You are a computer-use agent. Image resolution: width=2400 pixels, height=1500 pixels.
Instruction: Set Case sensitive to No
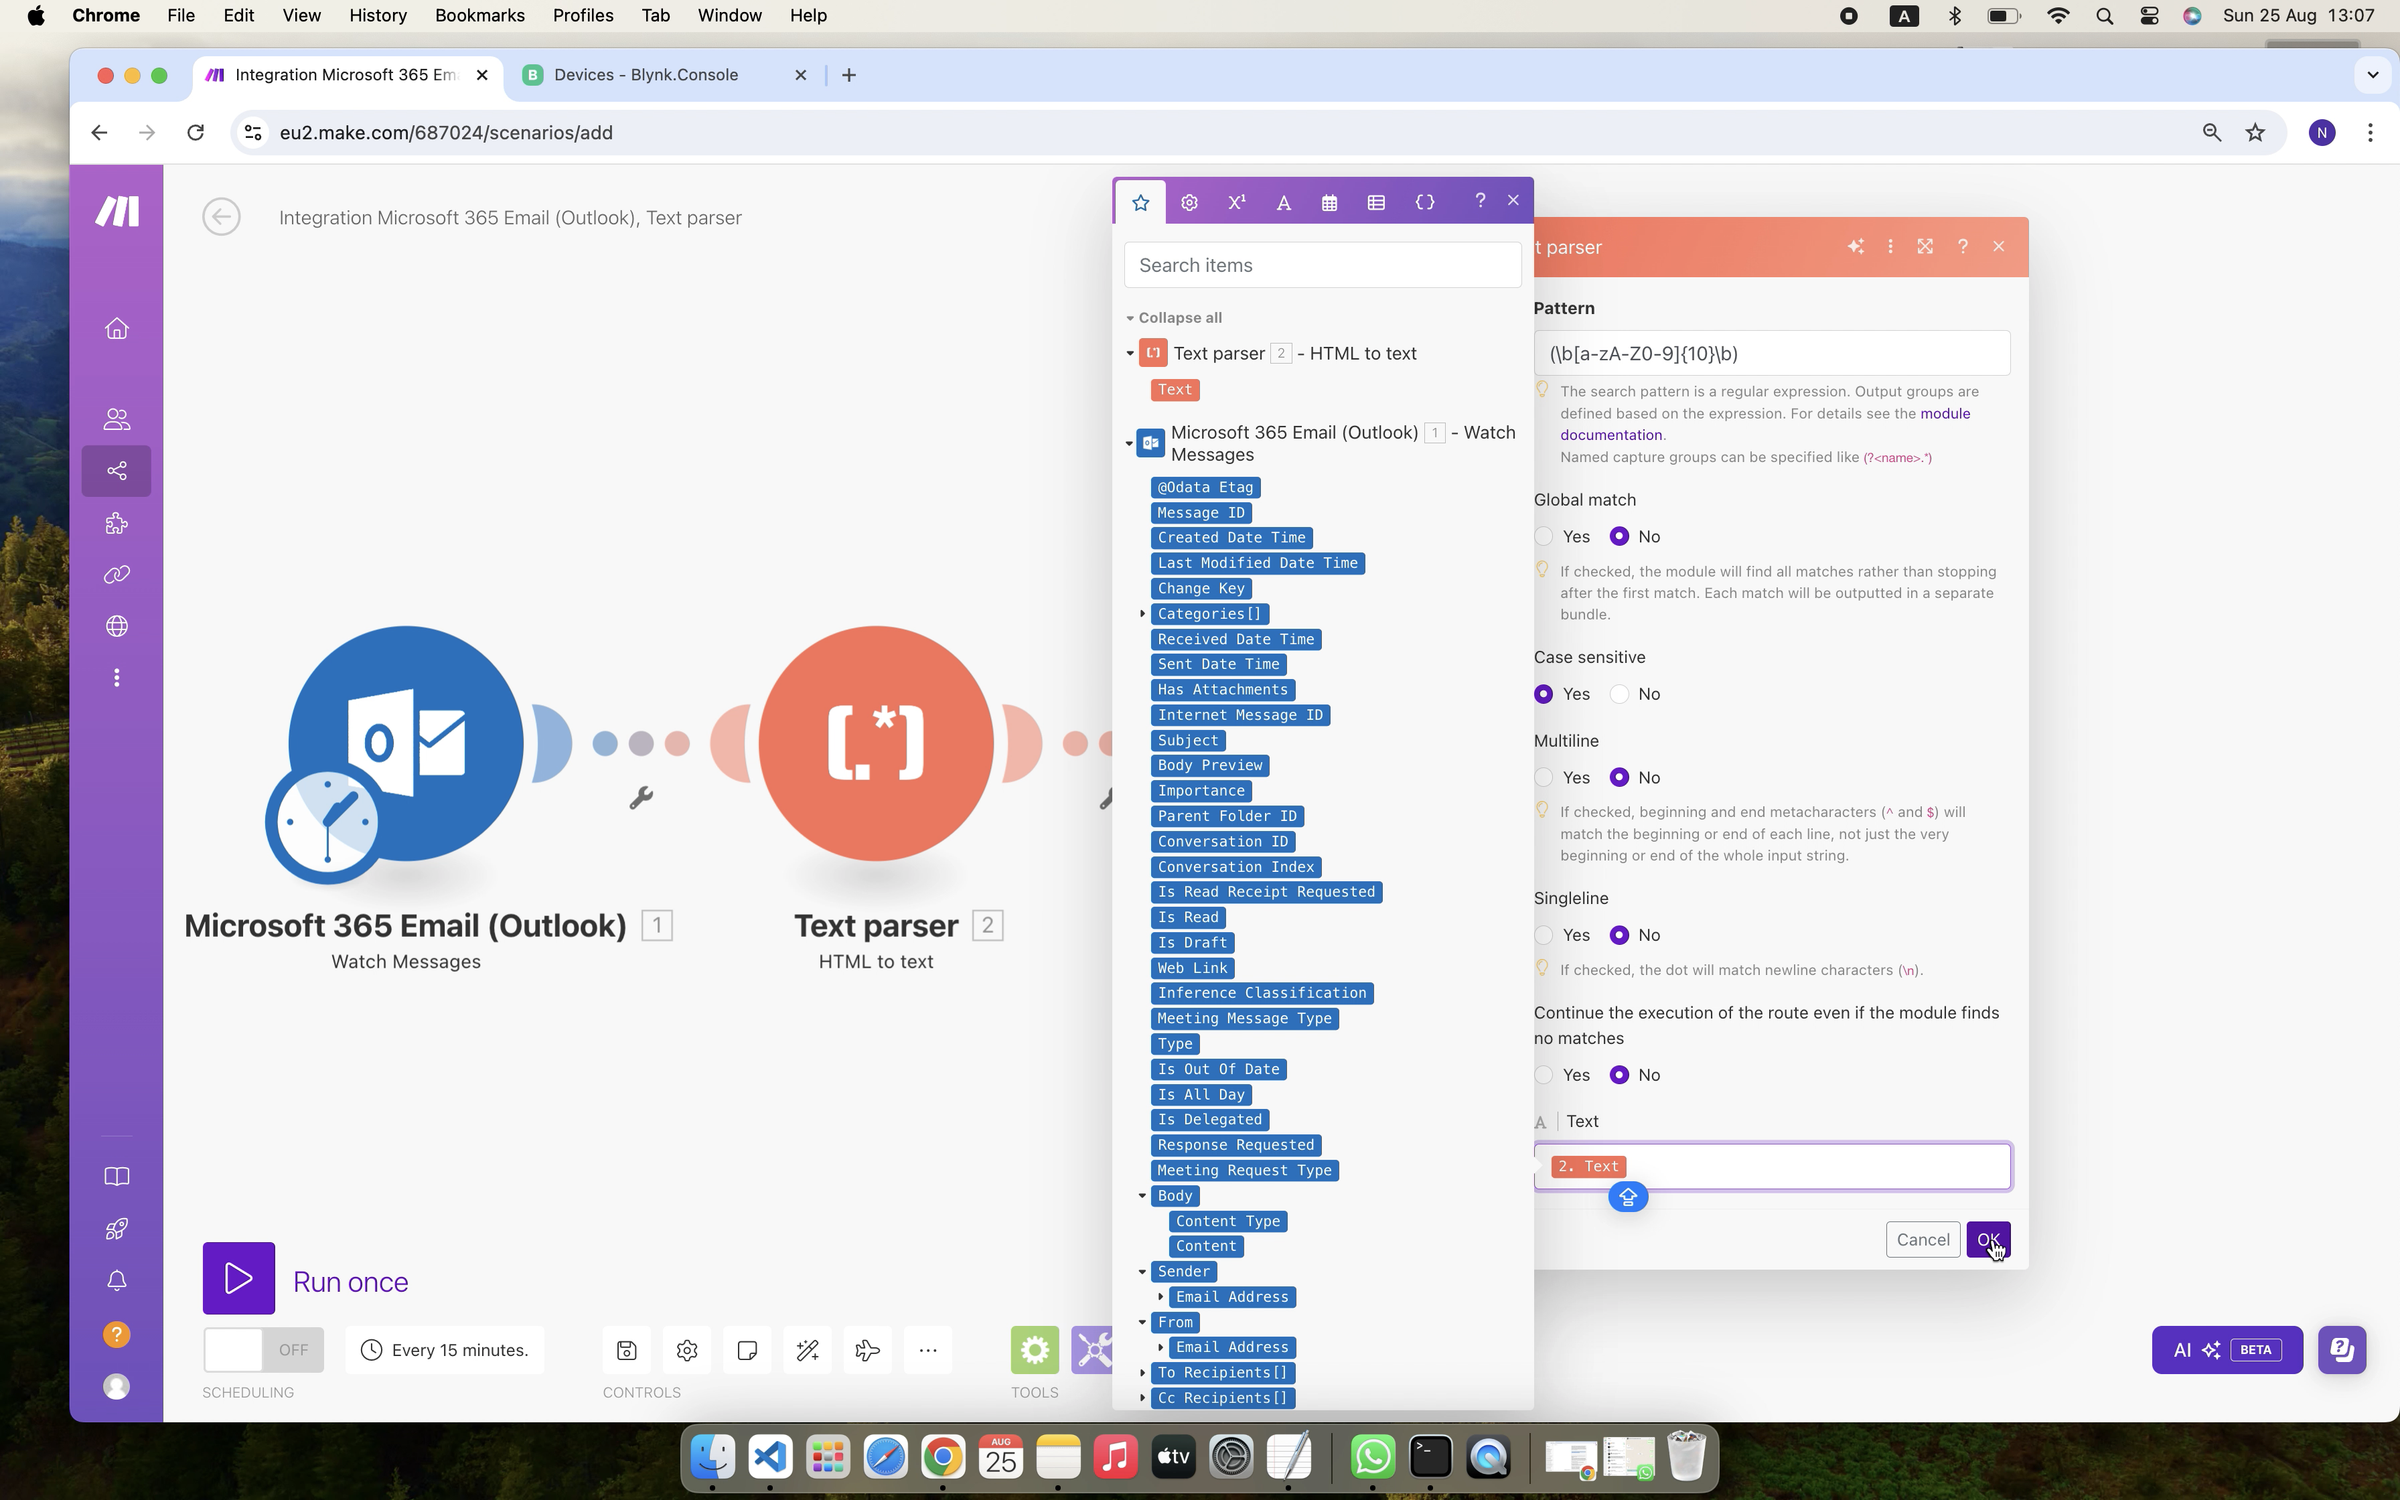[1619, 694]
